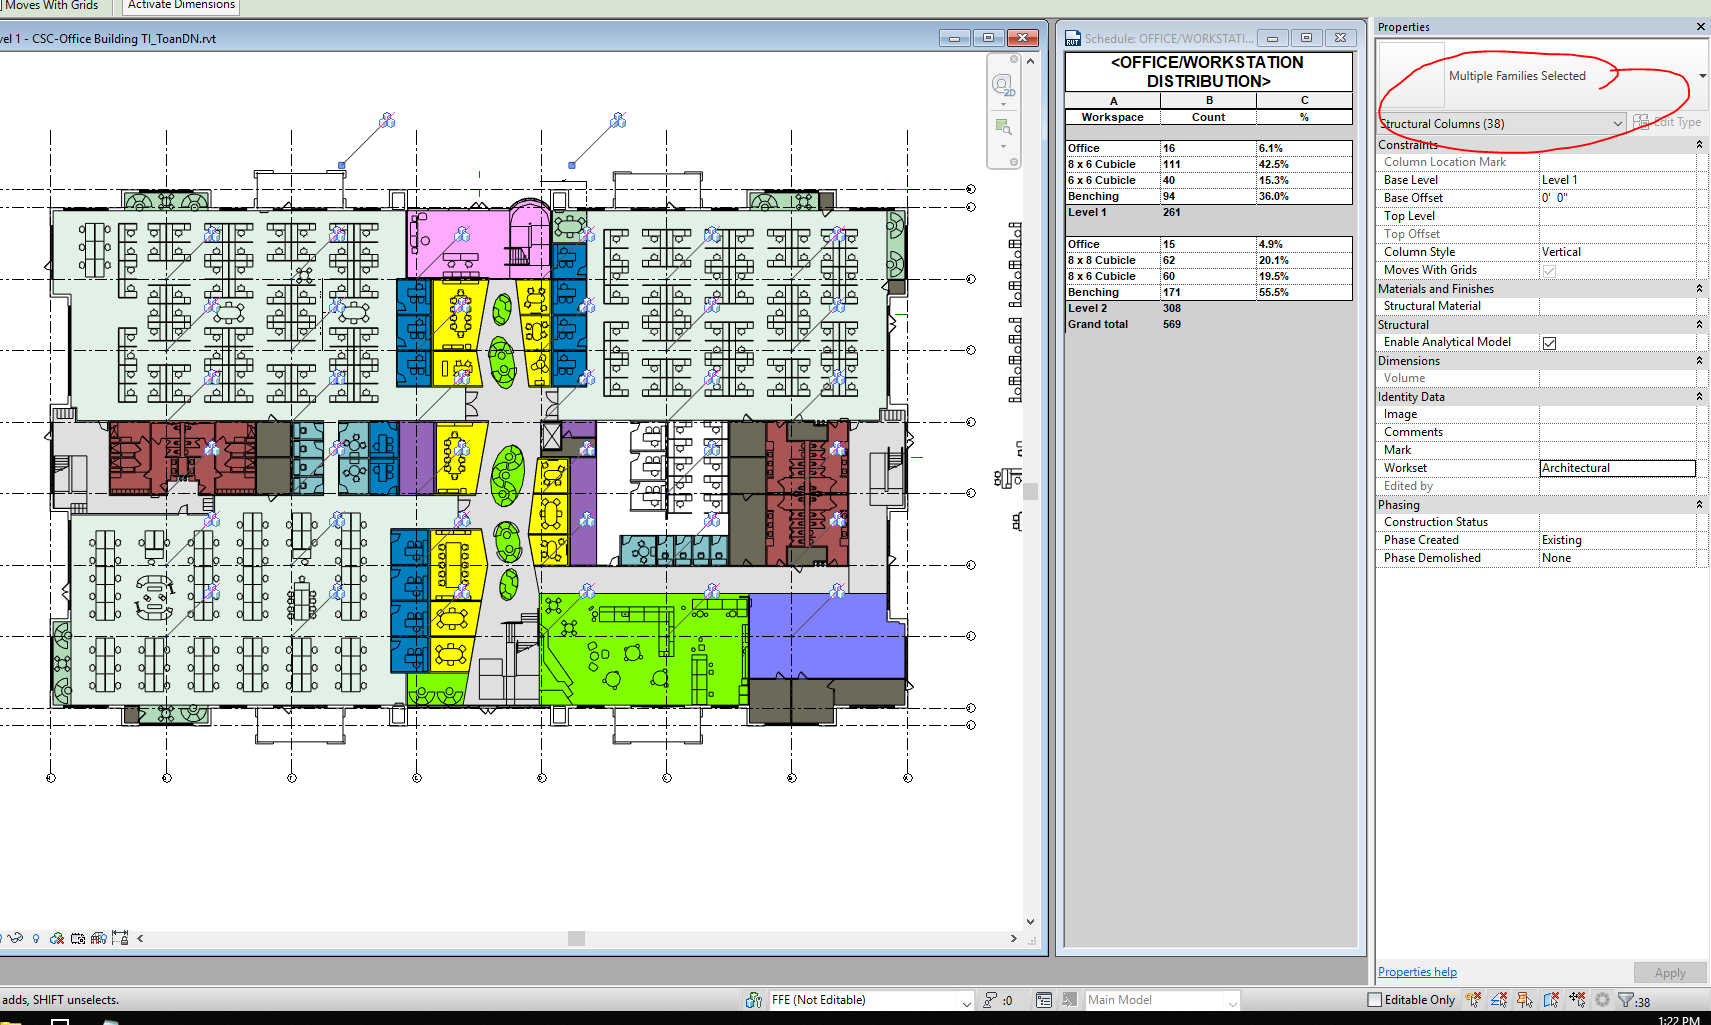The width and height of the screenshot is (1711, 1025).
Task: Disable the Select Links selection icon
Action: pyautogui.click(x=1474, y=999)
